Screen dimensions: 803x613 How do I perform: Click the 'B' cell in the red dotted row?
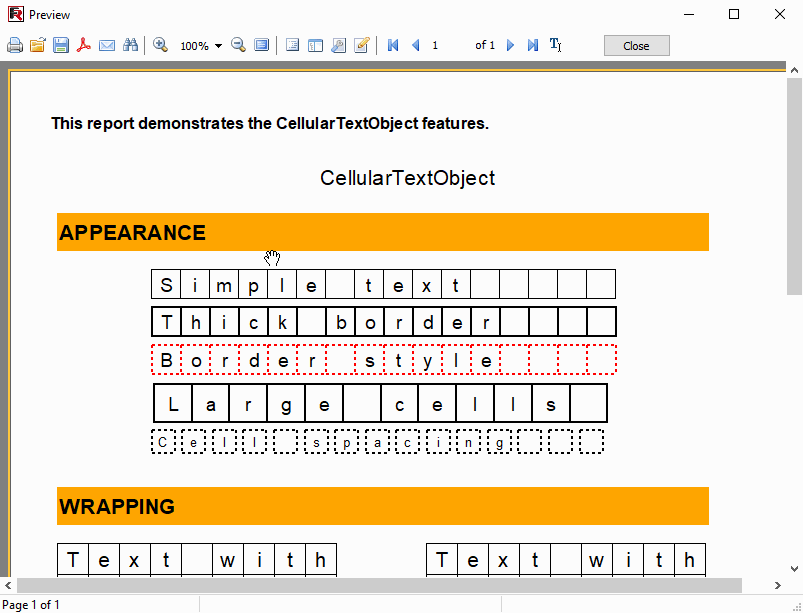pos(166,360)
